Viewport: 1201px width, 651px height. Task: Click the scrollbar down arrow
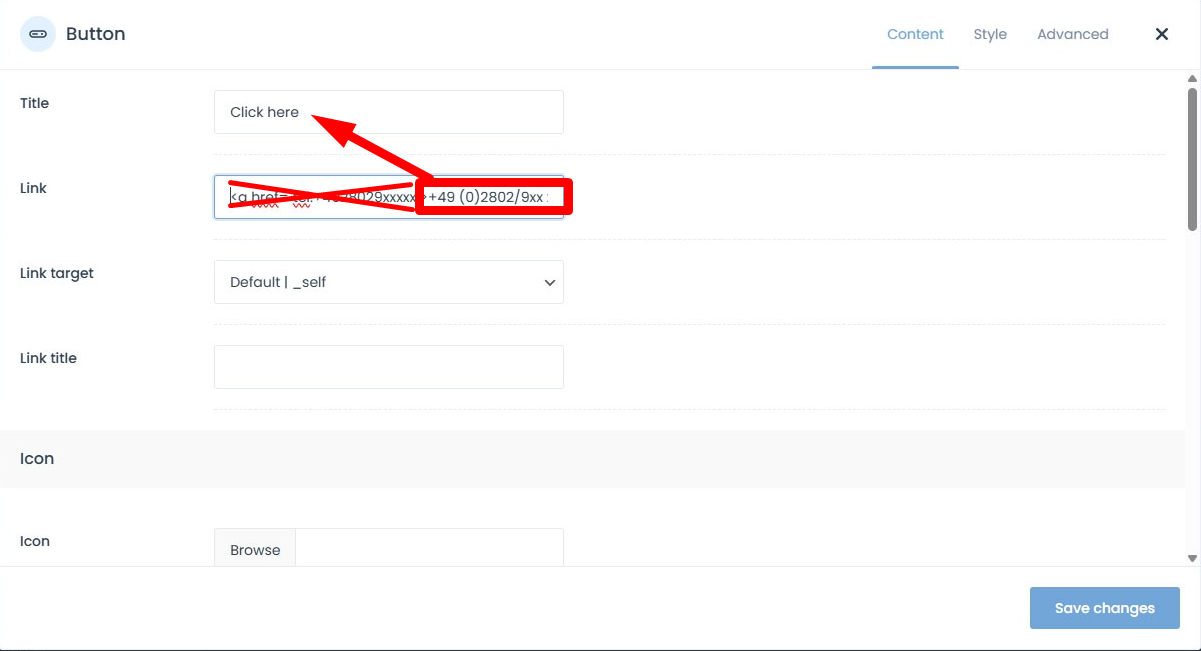coord(1192,558)
